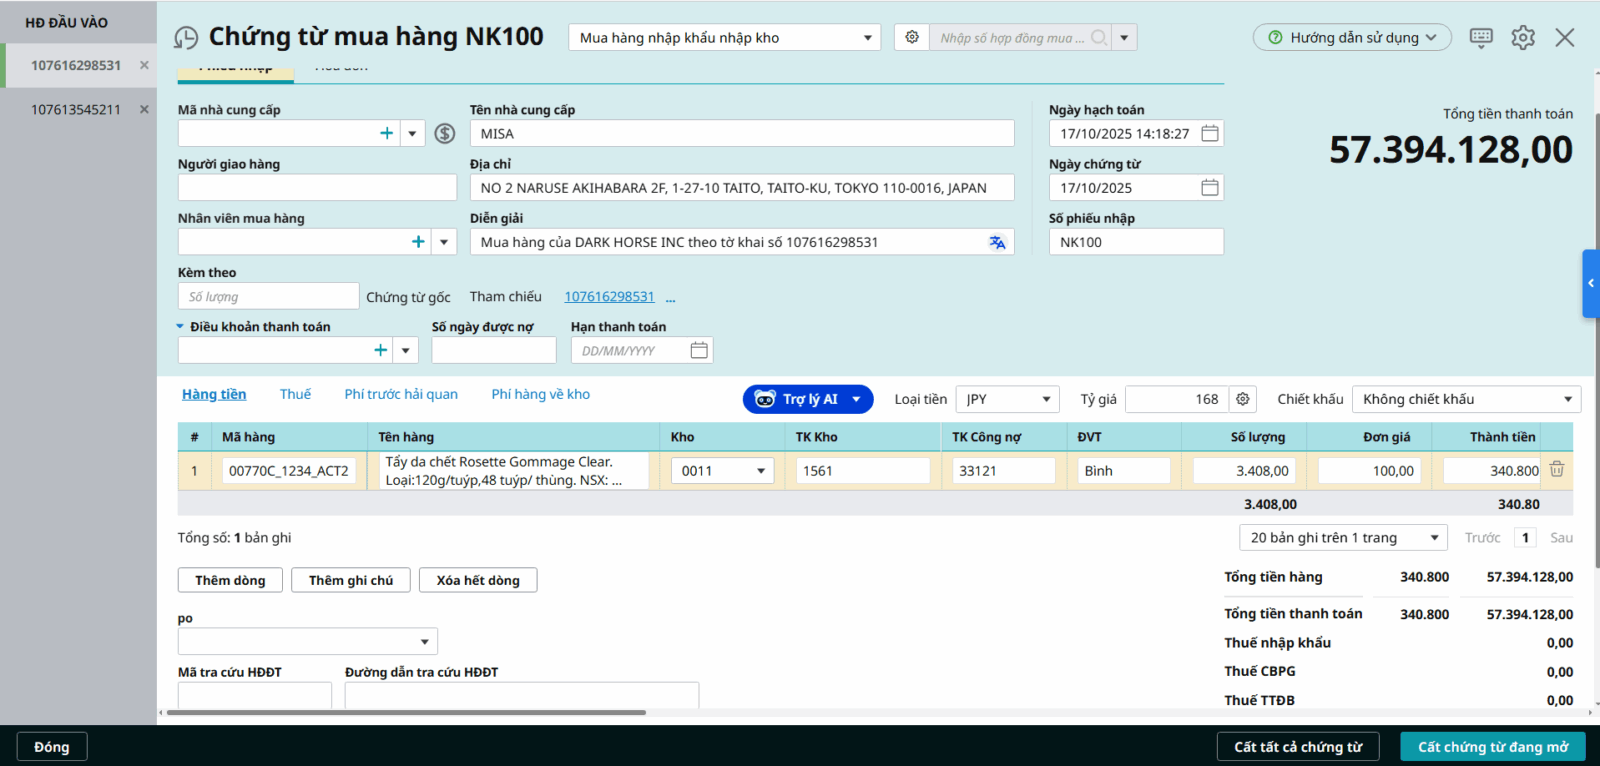Open the Ngày hạch toán calendar picker
This screenshot has width=1600, height=766.
click(1210, 134)
